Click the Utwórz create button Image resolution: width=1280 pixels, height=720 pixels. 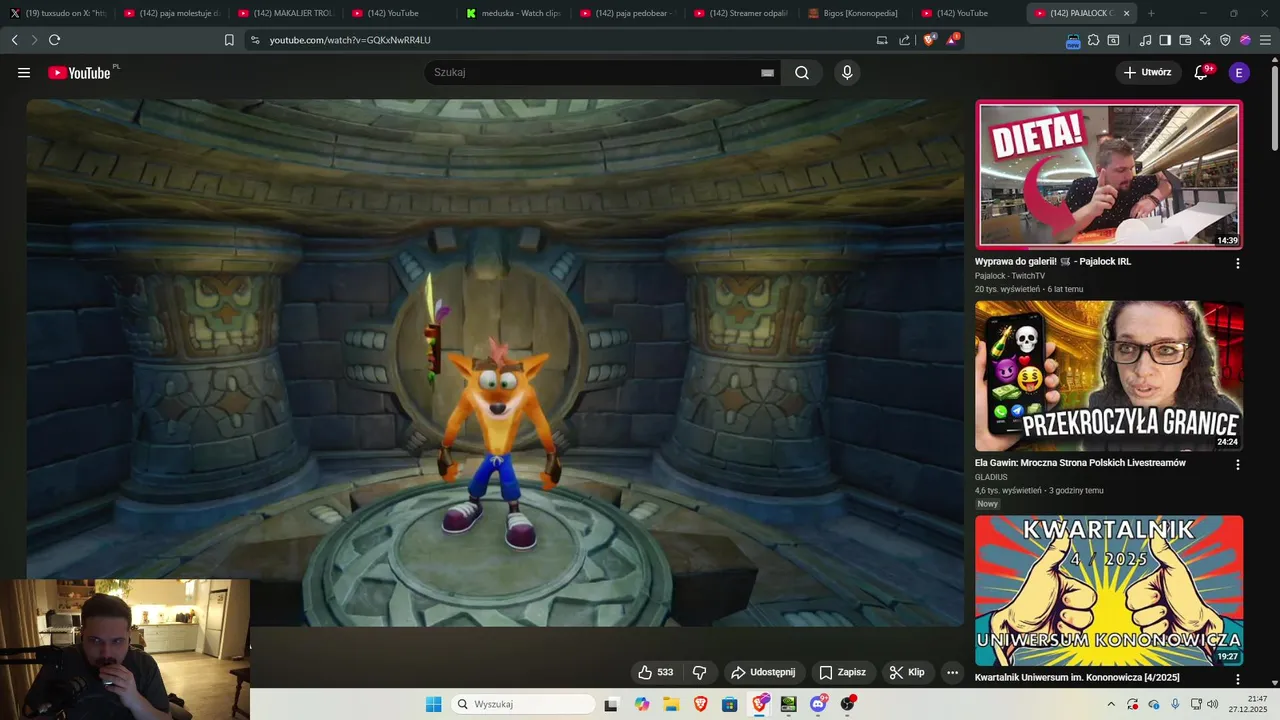coord(1147,72)
